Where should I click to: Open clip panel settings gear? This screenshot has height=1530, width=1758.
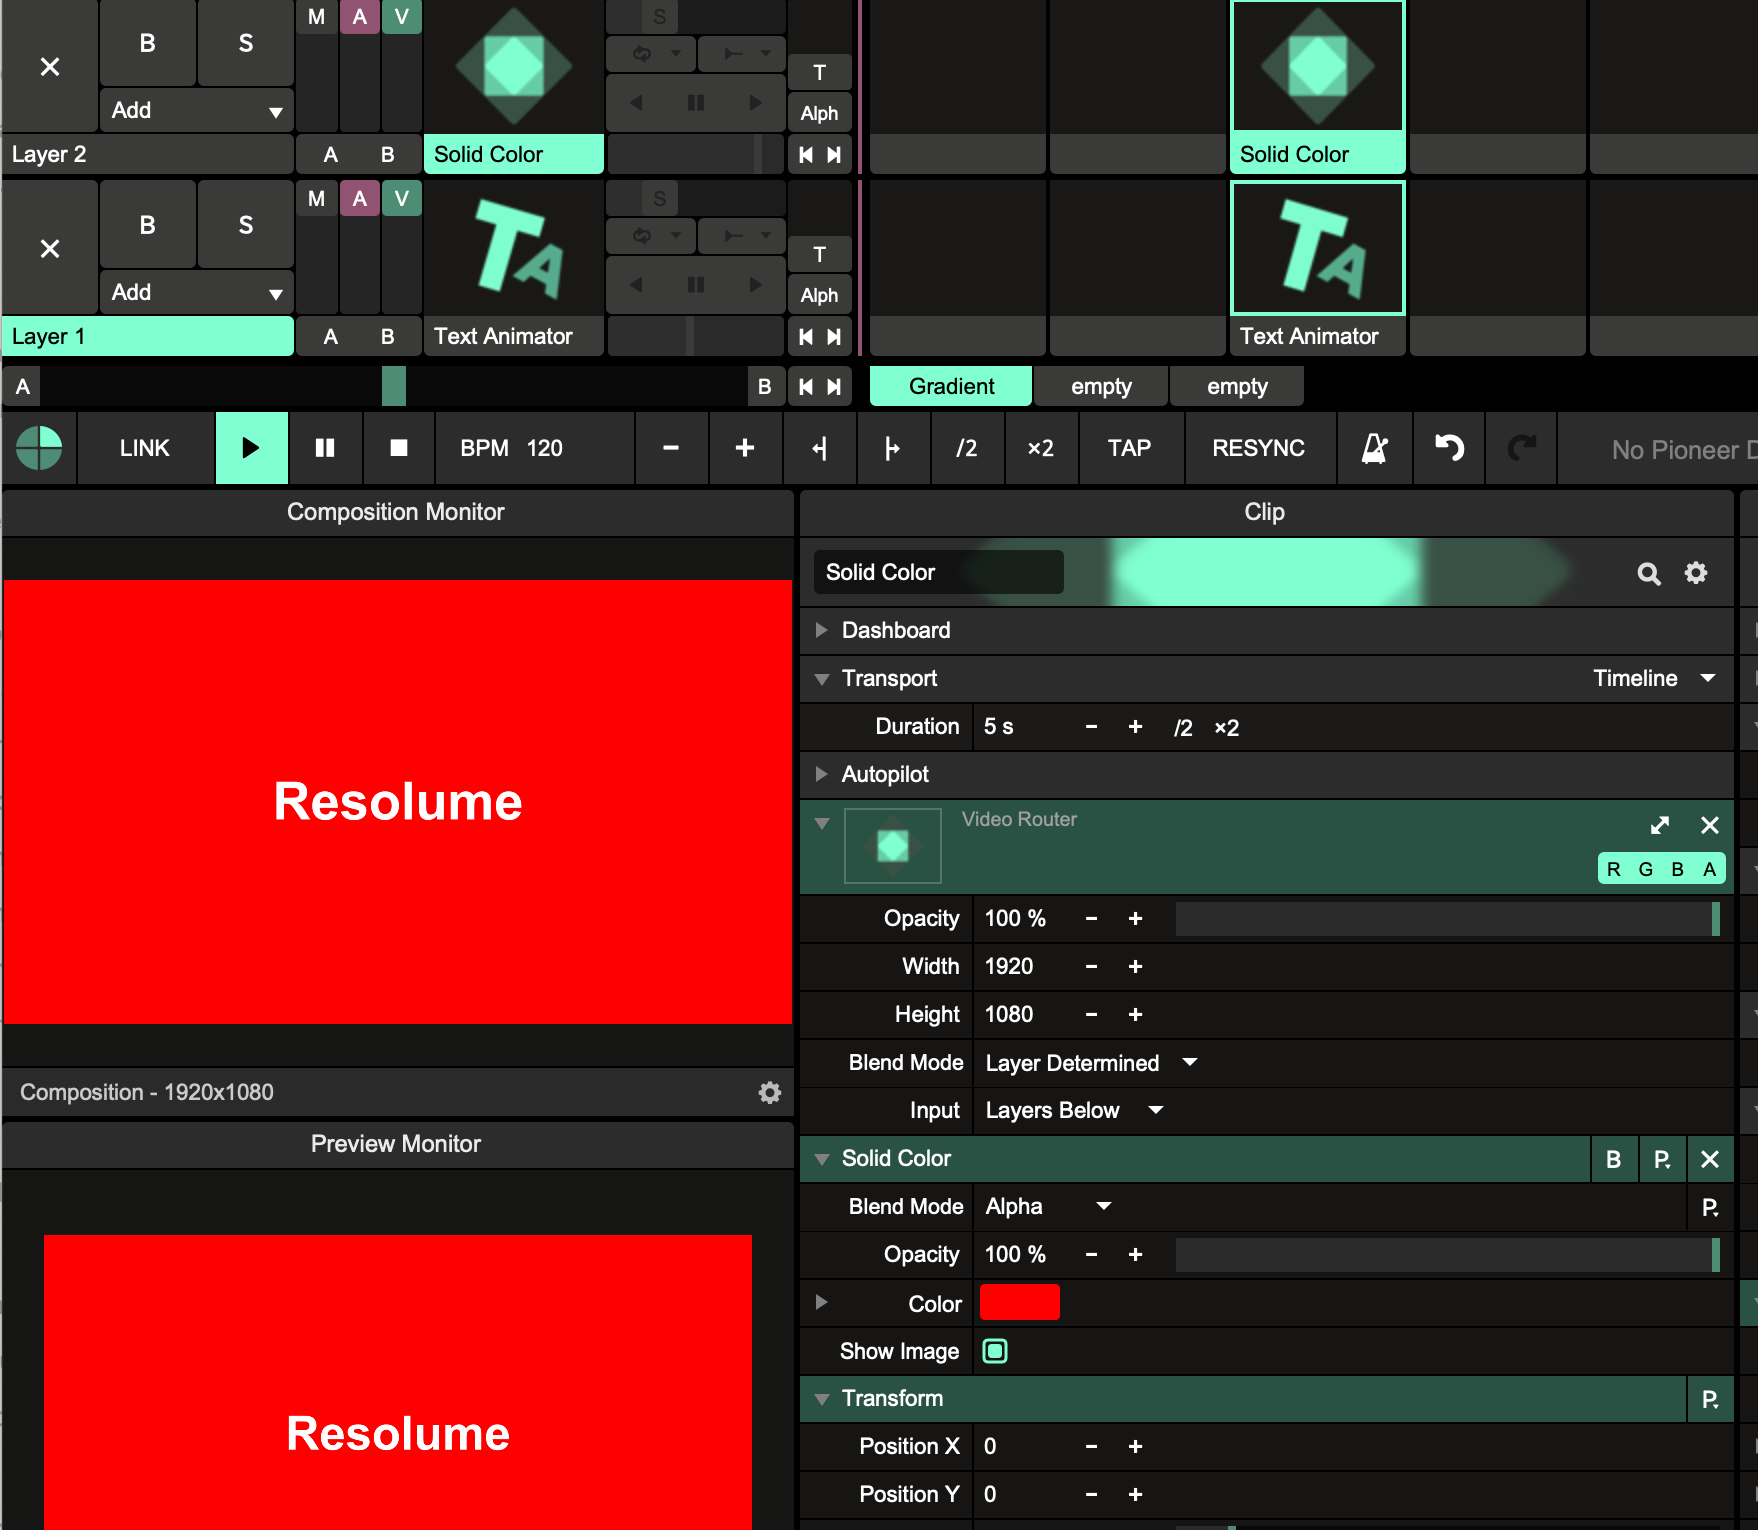(1696, 573)
